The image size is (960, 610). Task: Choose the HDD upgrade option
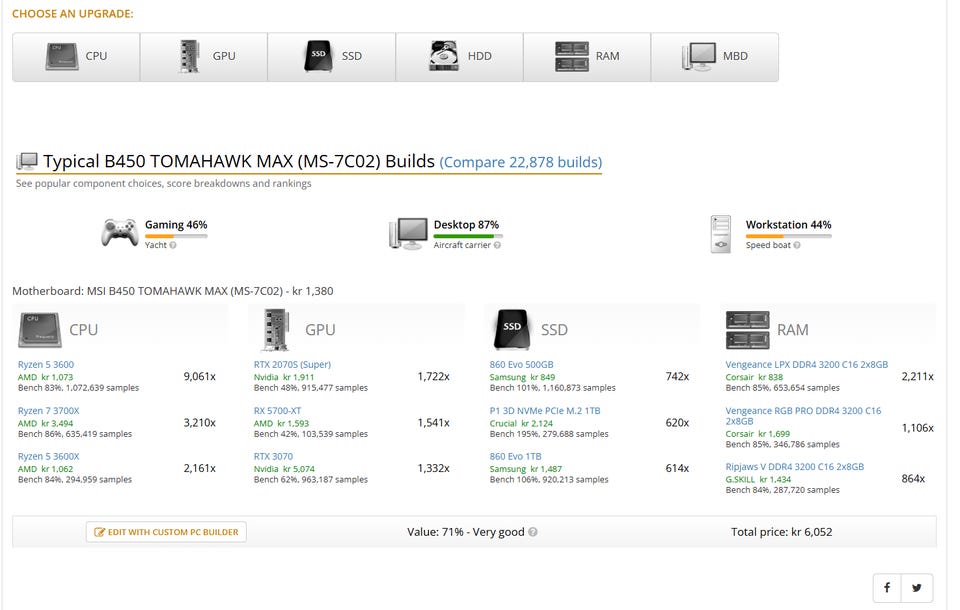click(460, 57)
